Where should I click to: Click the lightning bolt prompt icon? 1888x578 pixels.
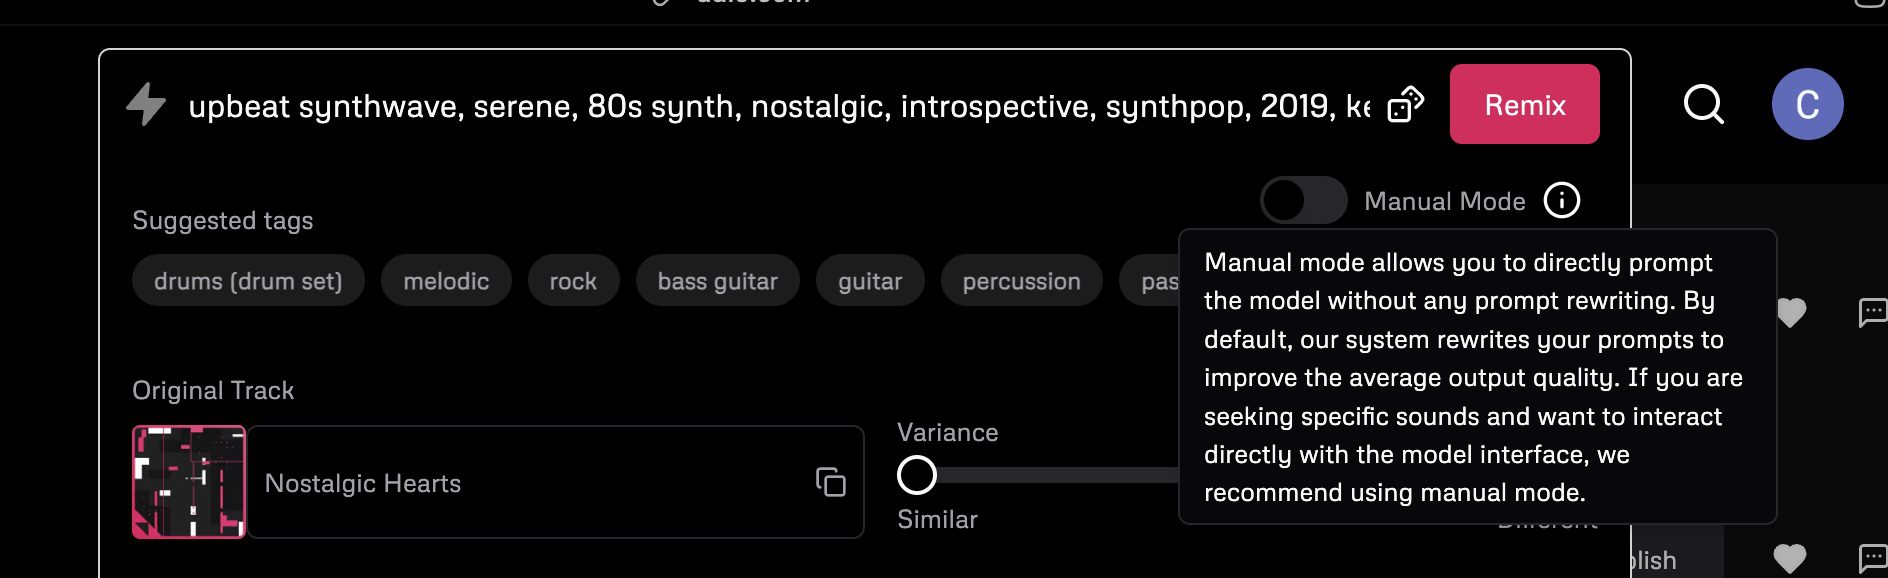point(145,103)
